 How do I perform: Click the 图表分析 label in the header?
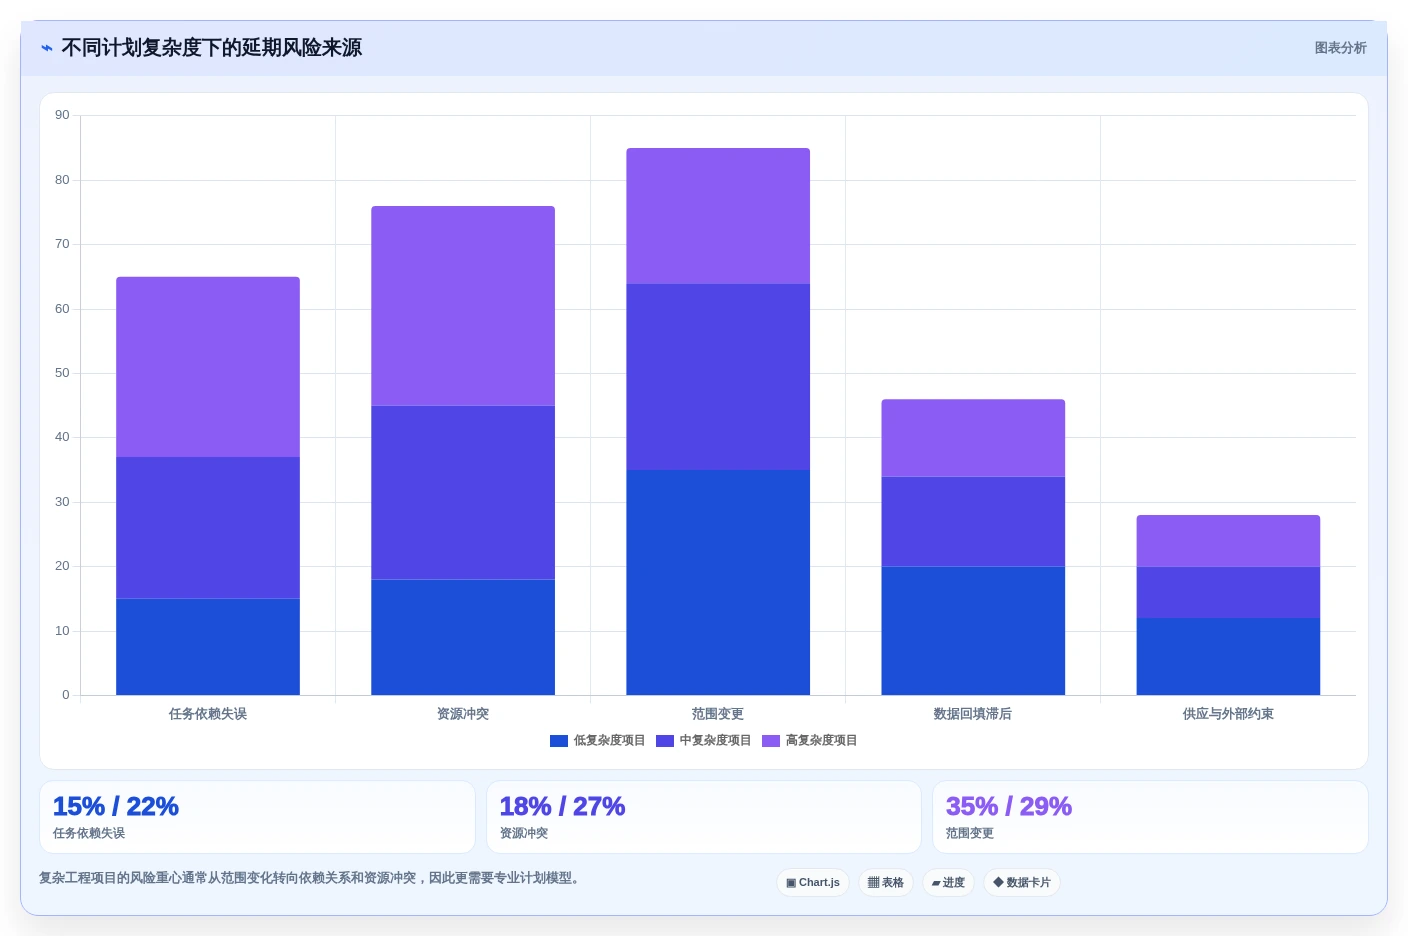point(1340,48)
